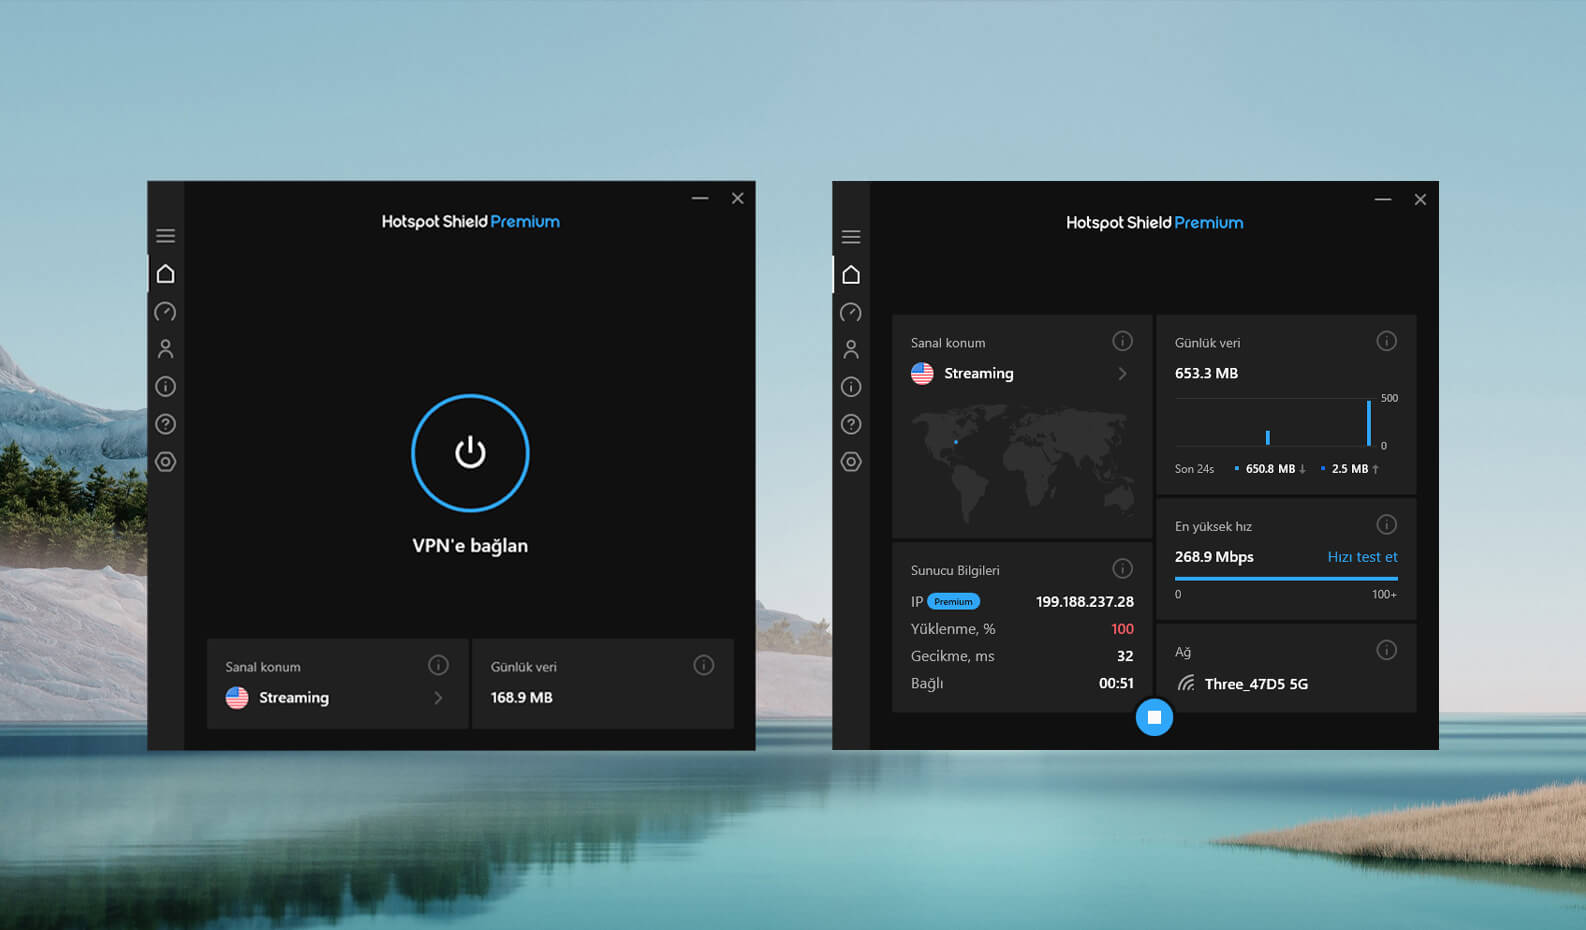Viewport: 1586px width, 930px height.
Task: Click the info icon in right window sidebar
Action: pyautogui.click(x=851, y=387)
